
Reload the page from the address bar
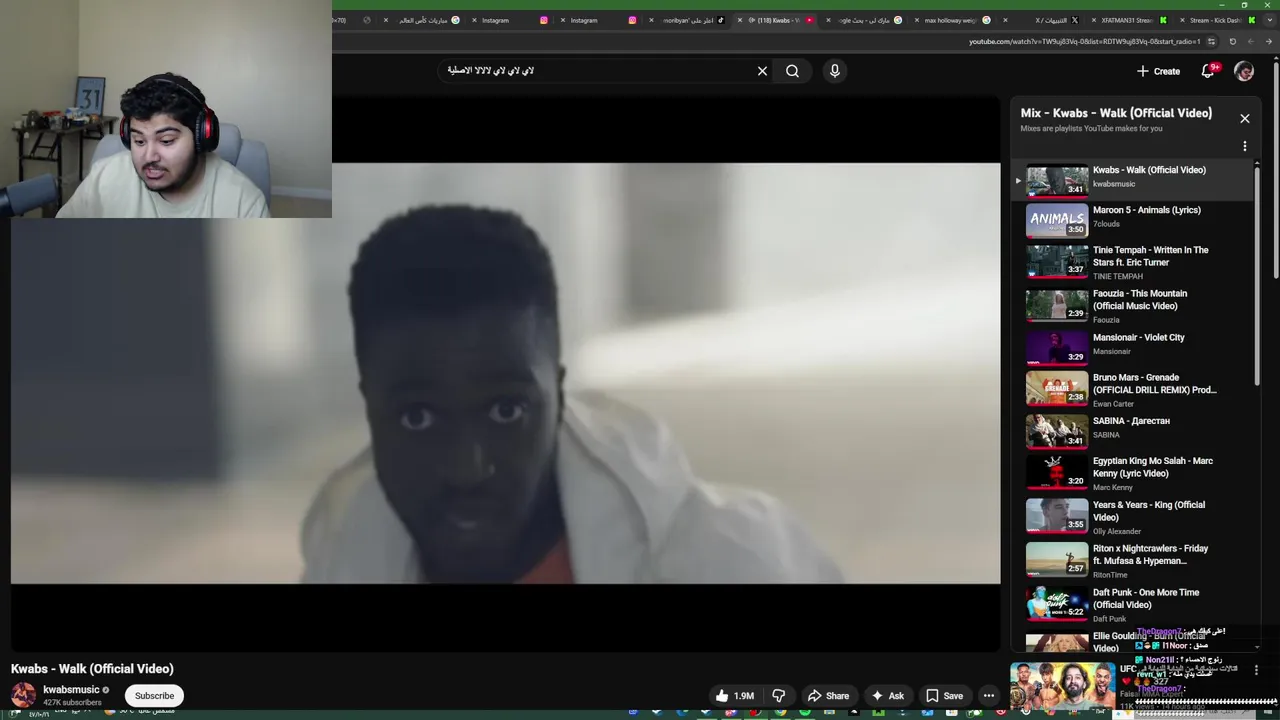tap(1232, 42)
